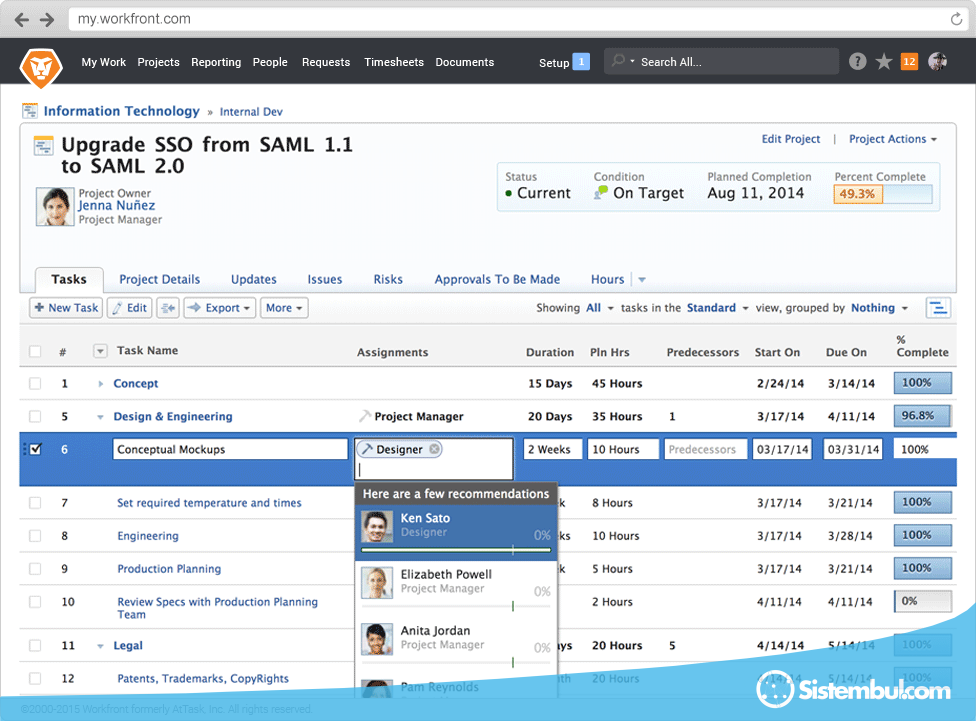Viewport: 976px width, 721px height.
Task: Click the Information Technology portfolio icon
Action: 30,111
